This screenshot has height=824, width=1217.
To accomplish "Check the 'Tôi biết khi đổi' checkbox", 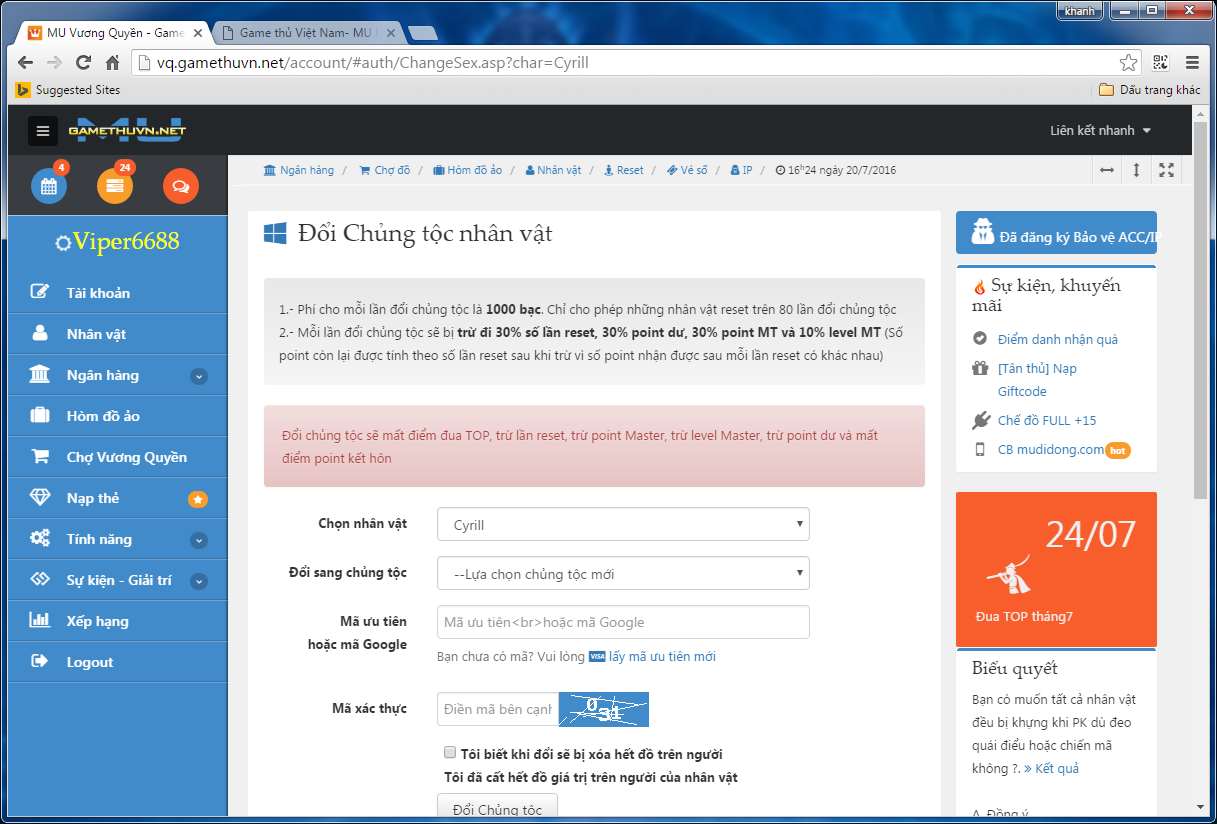I will point(450,753).
